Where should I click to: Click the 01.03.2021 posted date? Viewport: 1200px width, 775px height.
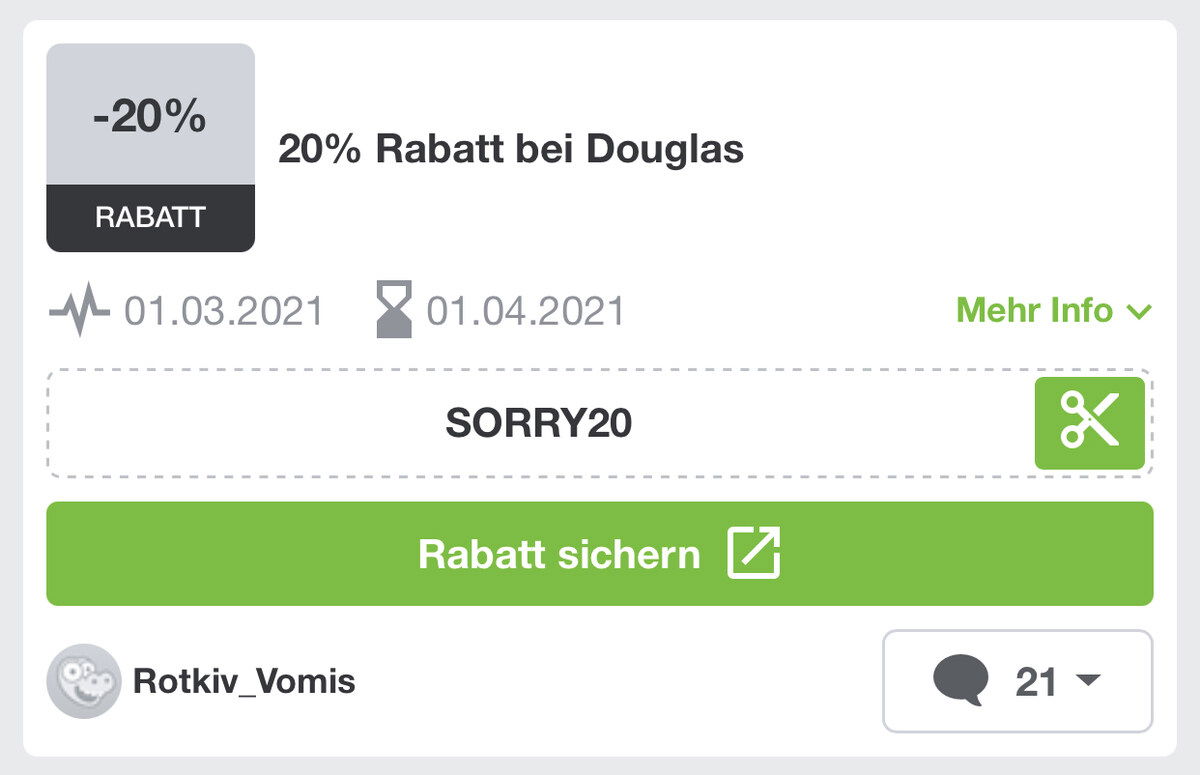224,311
